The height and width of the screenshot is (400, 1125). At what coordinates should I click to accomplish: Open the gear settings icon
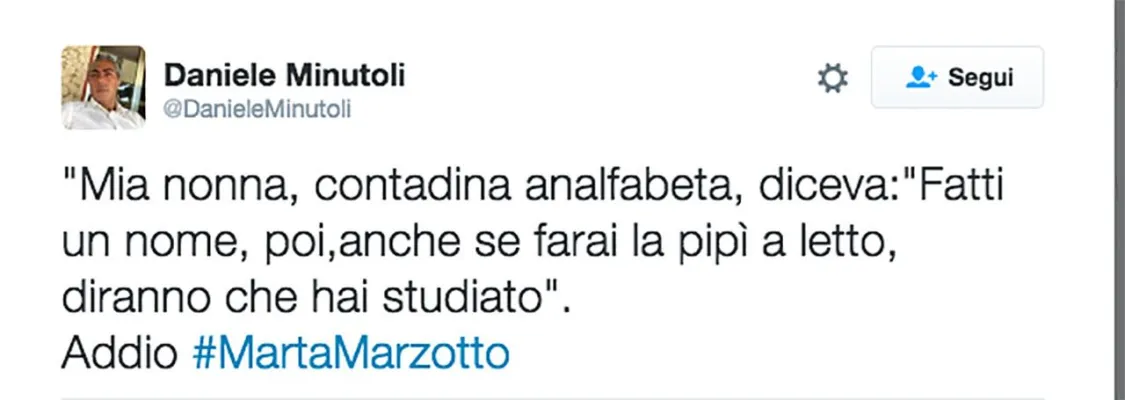pyautogui.click(x=832, y=78)
